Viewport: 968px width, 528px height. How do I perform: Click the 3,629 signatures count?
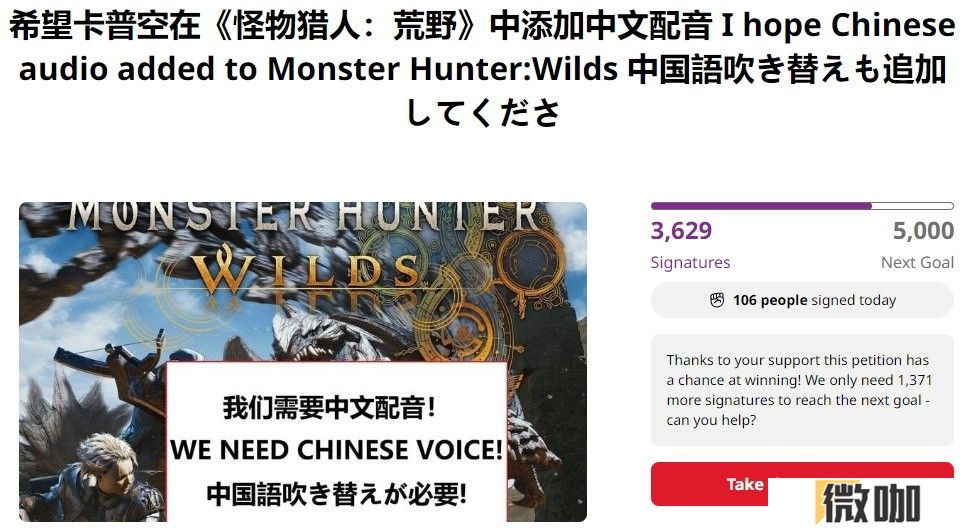point(681,231)
